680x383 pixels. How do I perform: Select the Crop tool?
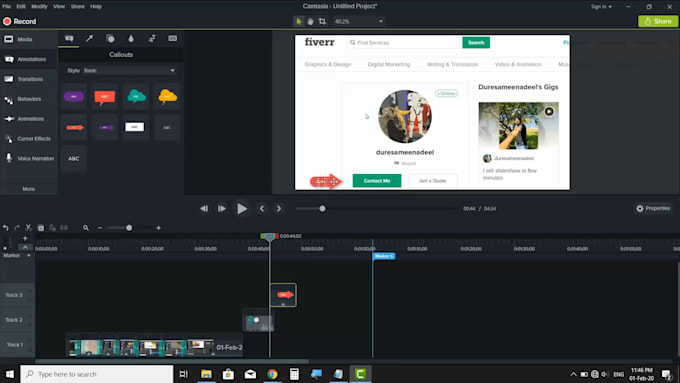pyautogui.click(x=322, y=21)
